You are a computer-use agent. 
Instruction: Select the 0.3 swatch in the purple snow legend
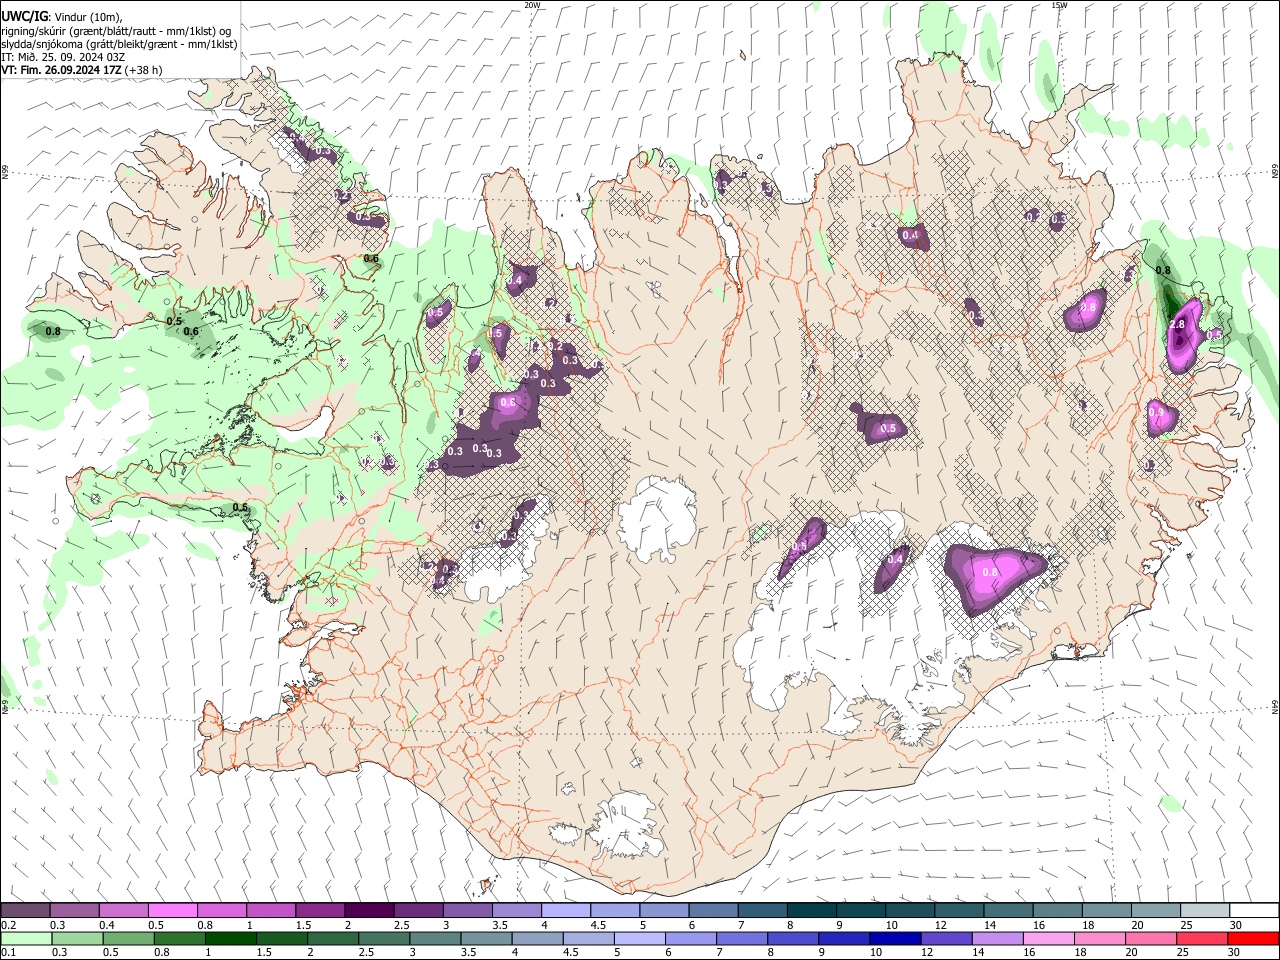(x=75, y=910)
